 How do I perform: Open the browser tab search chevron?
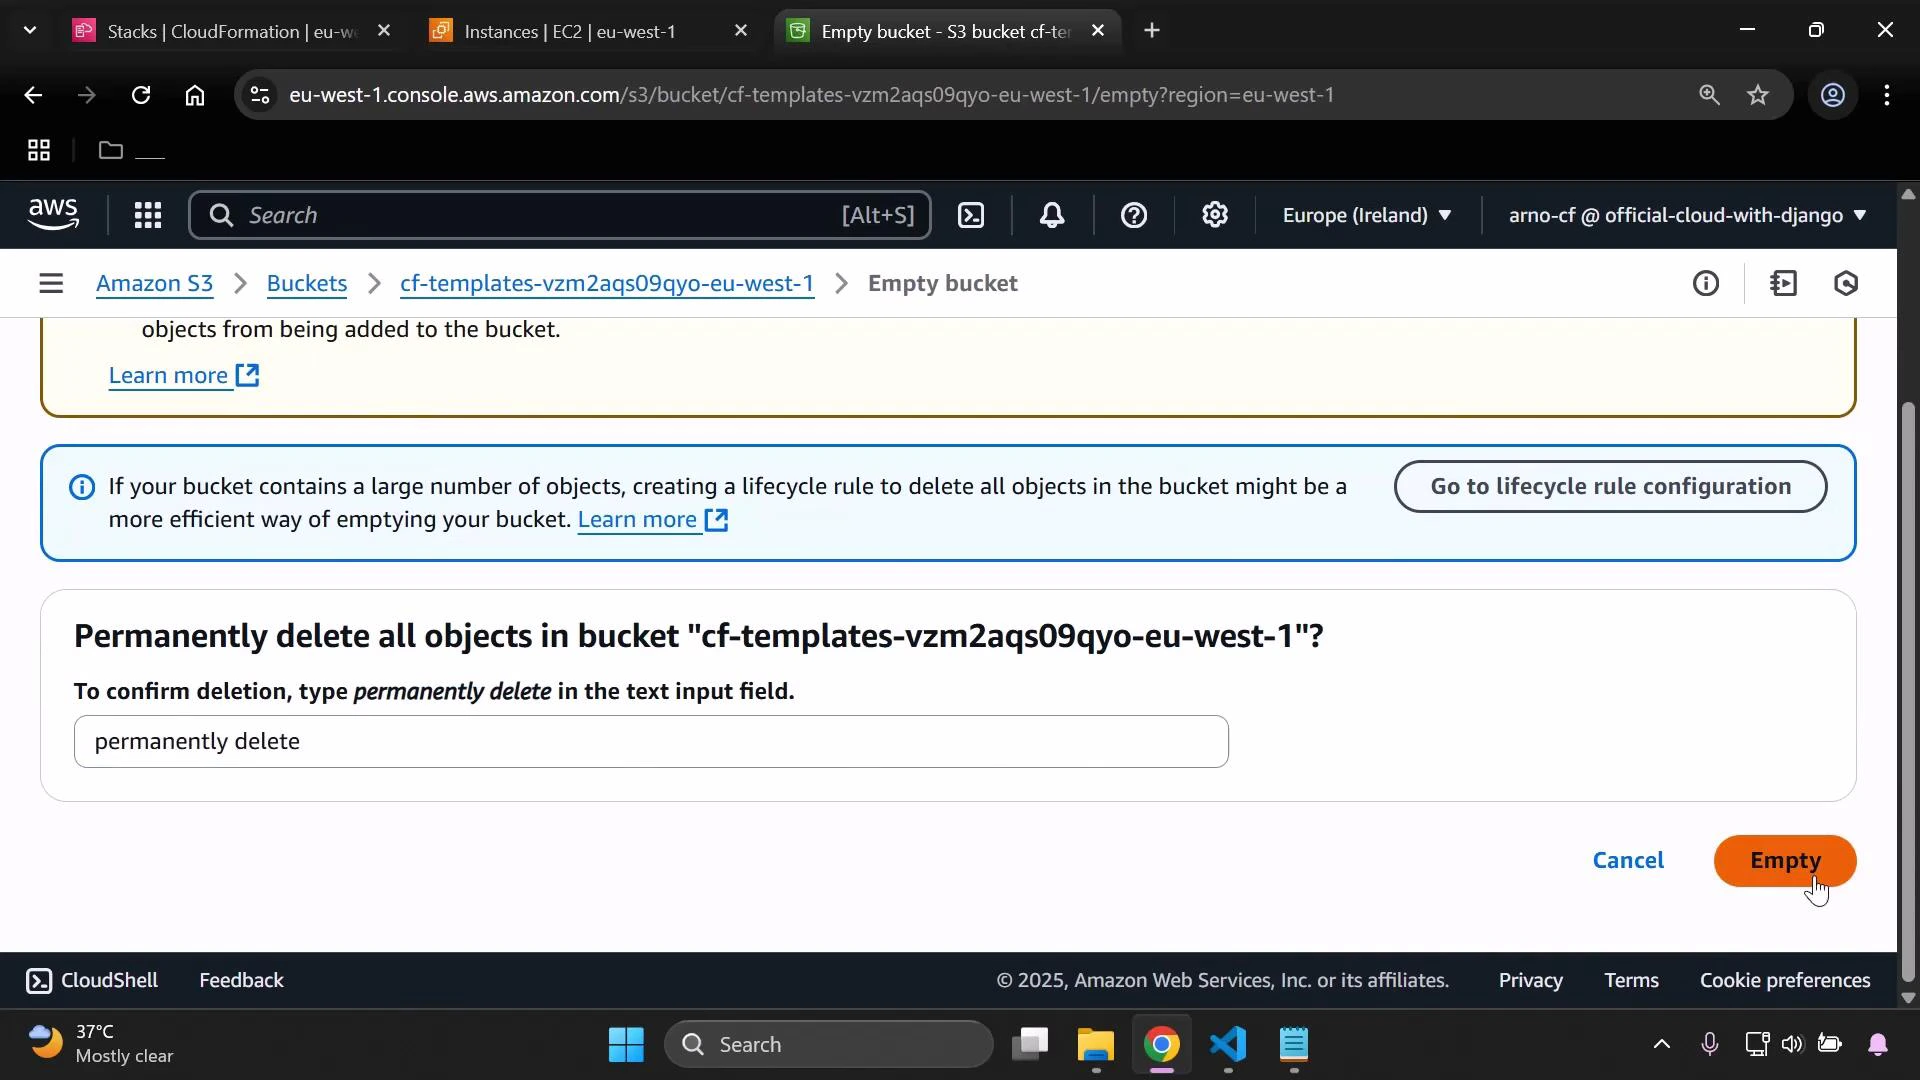coord(29,30)
